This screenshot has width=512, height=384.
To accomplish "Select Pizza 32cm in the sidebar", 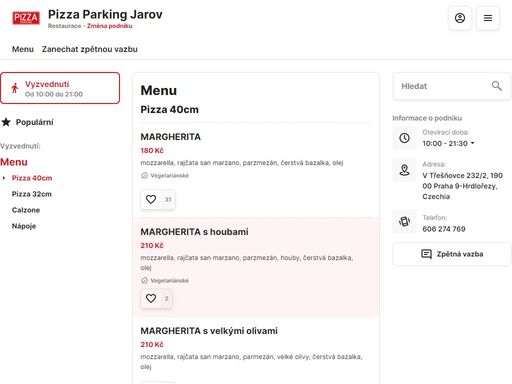I will pyautogui.click(x=32, y=194).
